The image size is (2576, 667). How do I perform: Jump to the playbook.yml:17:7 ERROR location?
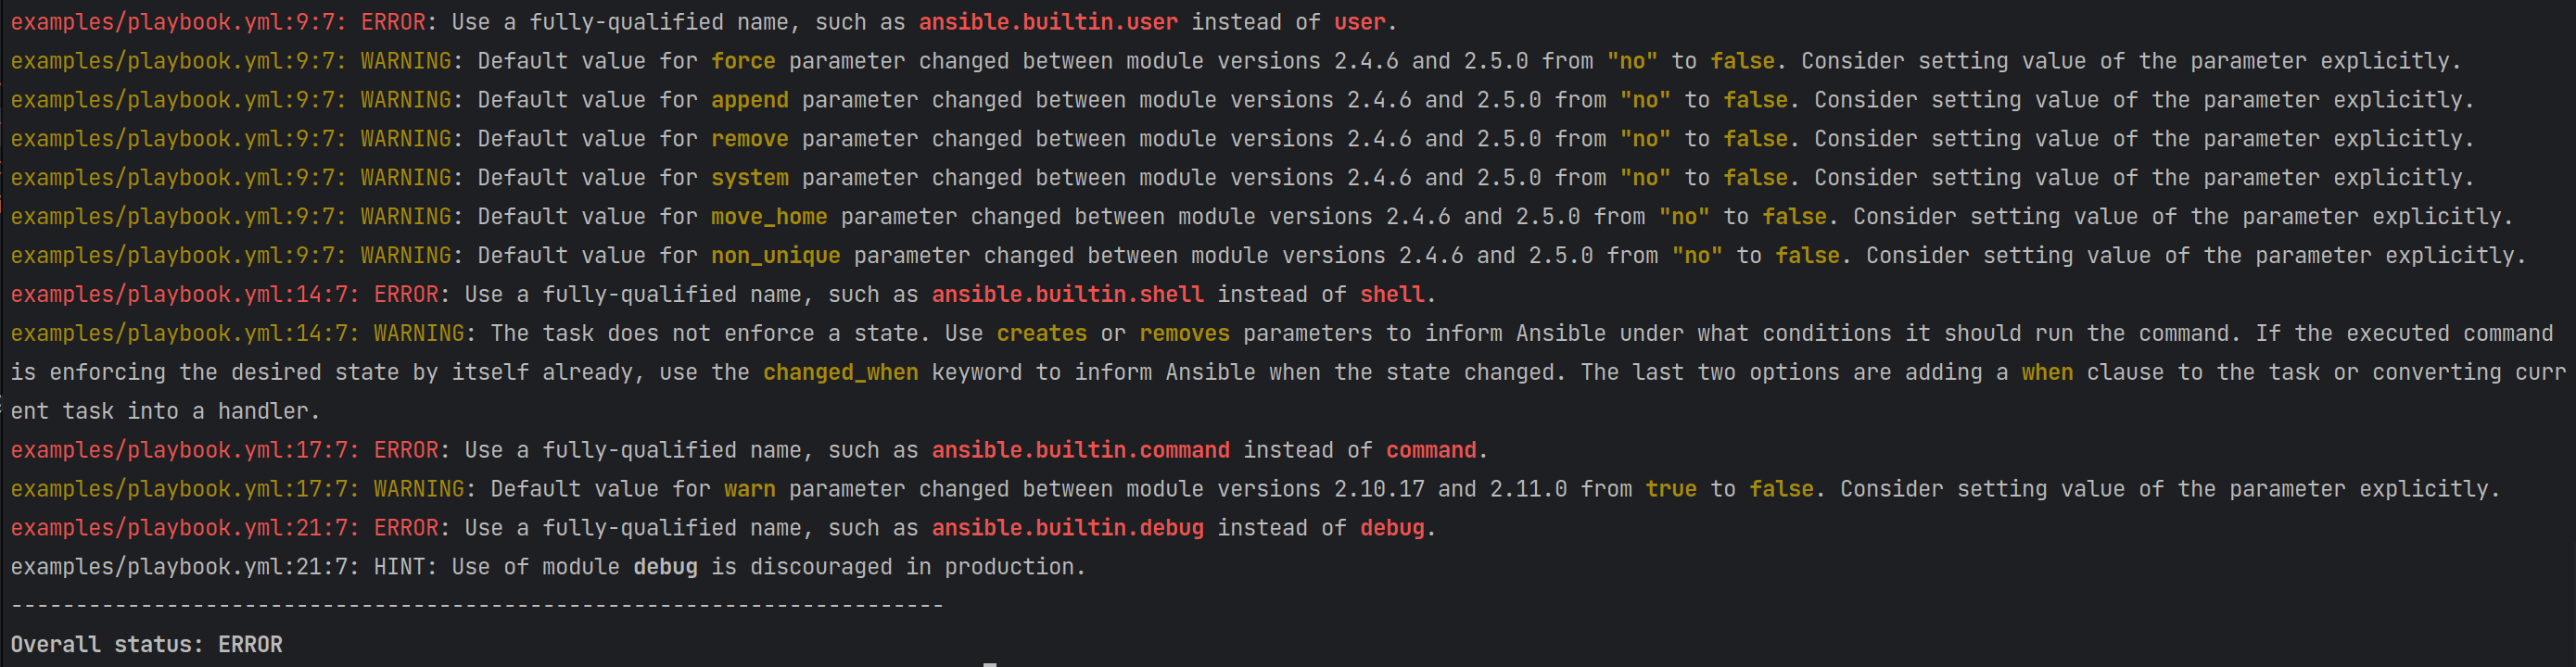click(183, 451)
